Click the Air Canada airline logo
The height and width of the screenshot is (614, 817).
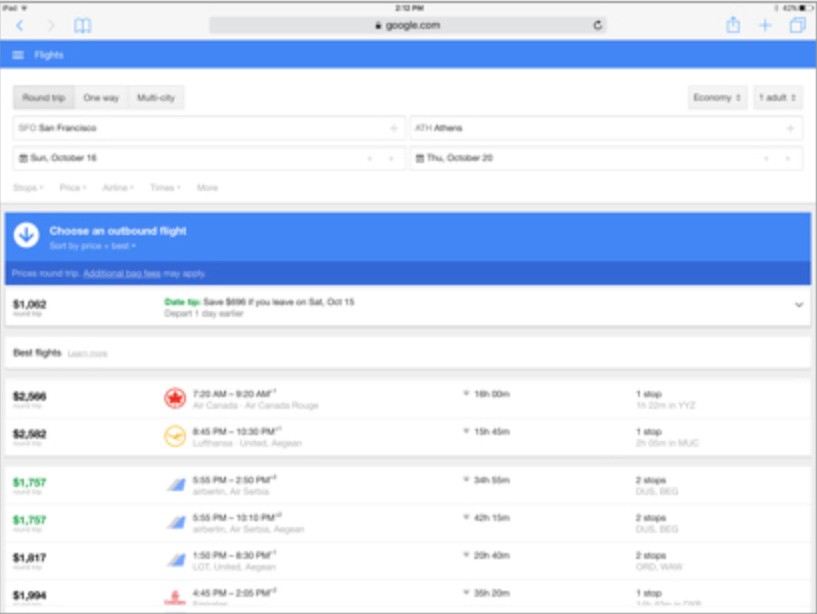(x=175, y=398)
